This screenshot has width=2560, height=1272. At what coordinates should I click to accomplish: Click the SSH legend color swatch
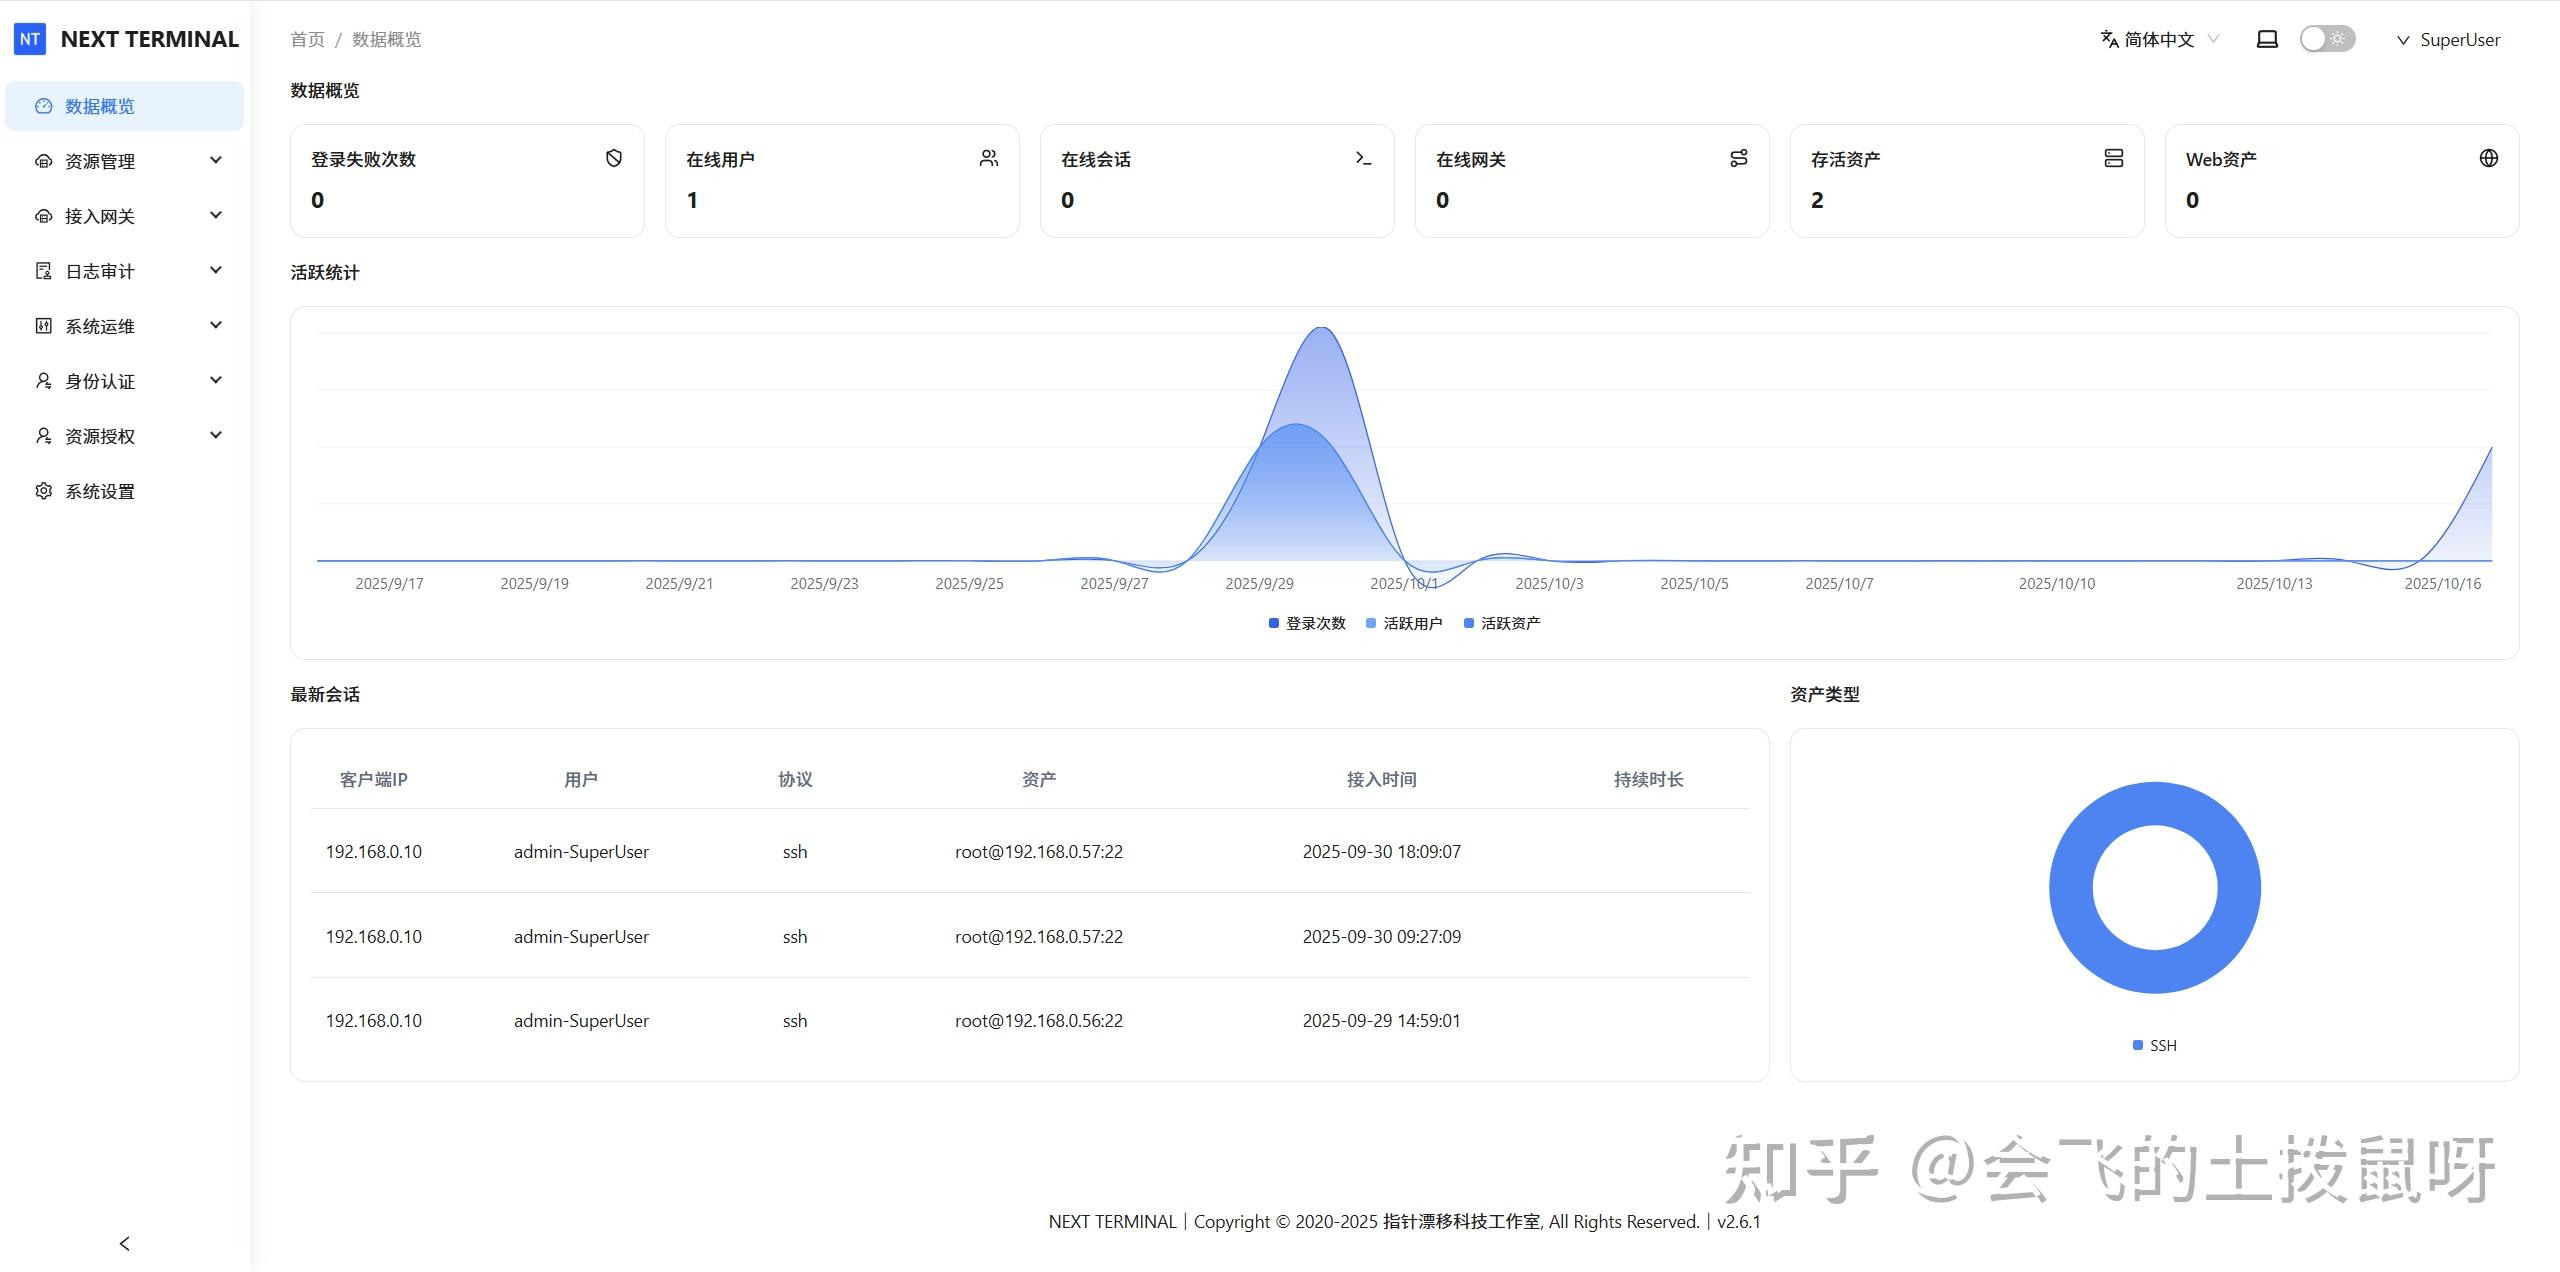click(x=2138, y=1045)
